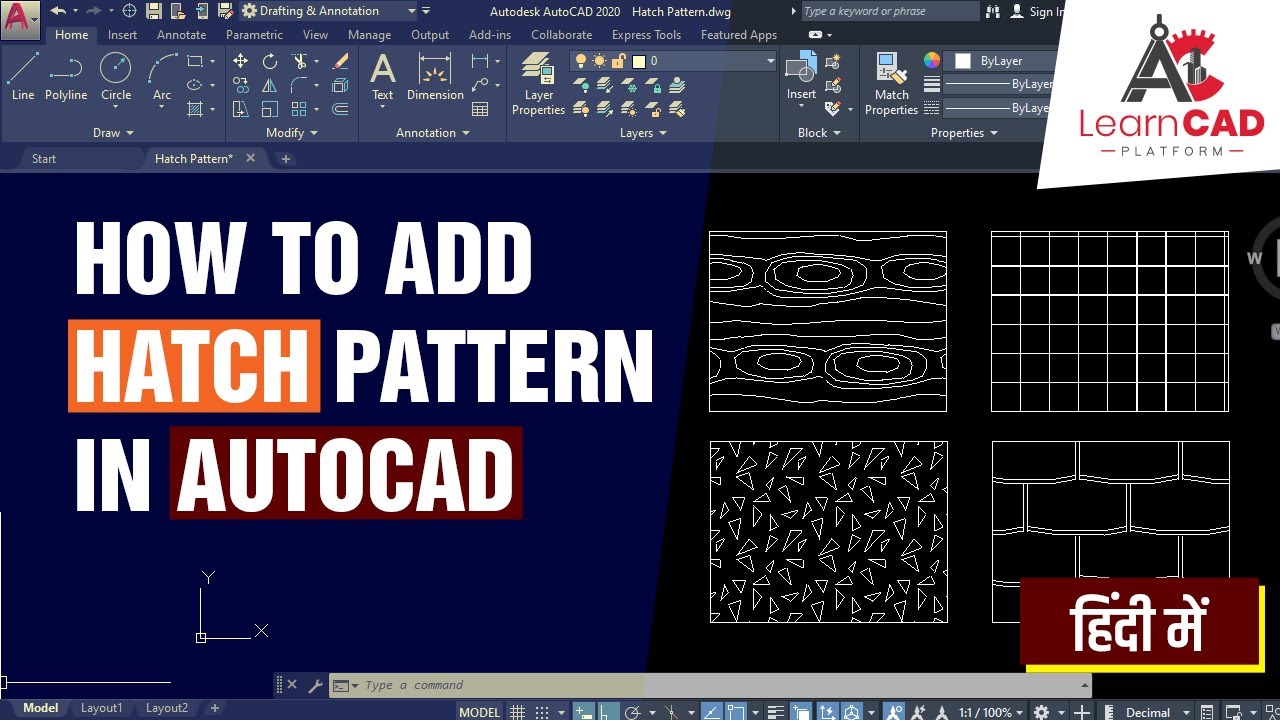This screenshot has height=720, width=1280.
Task: Toggle layer 0 on/off lightbulb
Action: click(581, 61)
